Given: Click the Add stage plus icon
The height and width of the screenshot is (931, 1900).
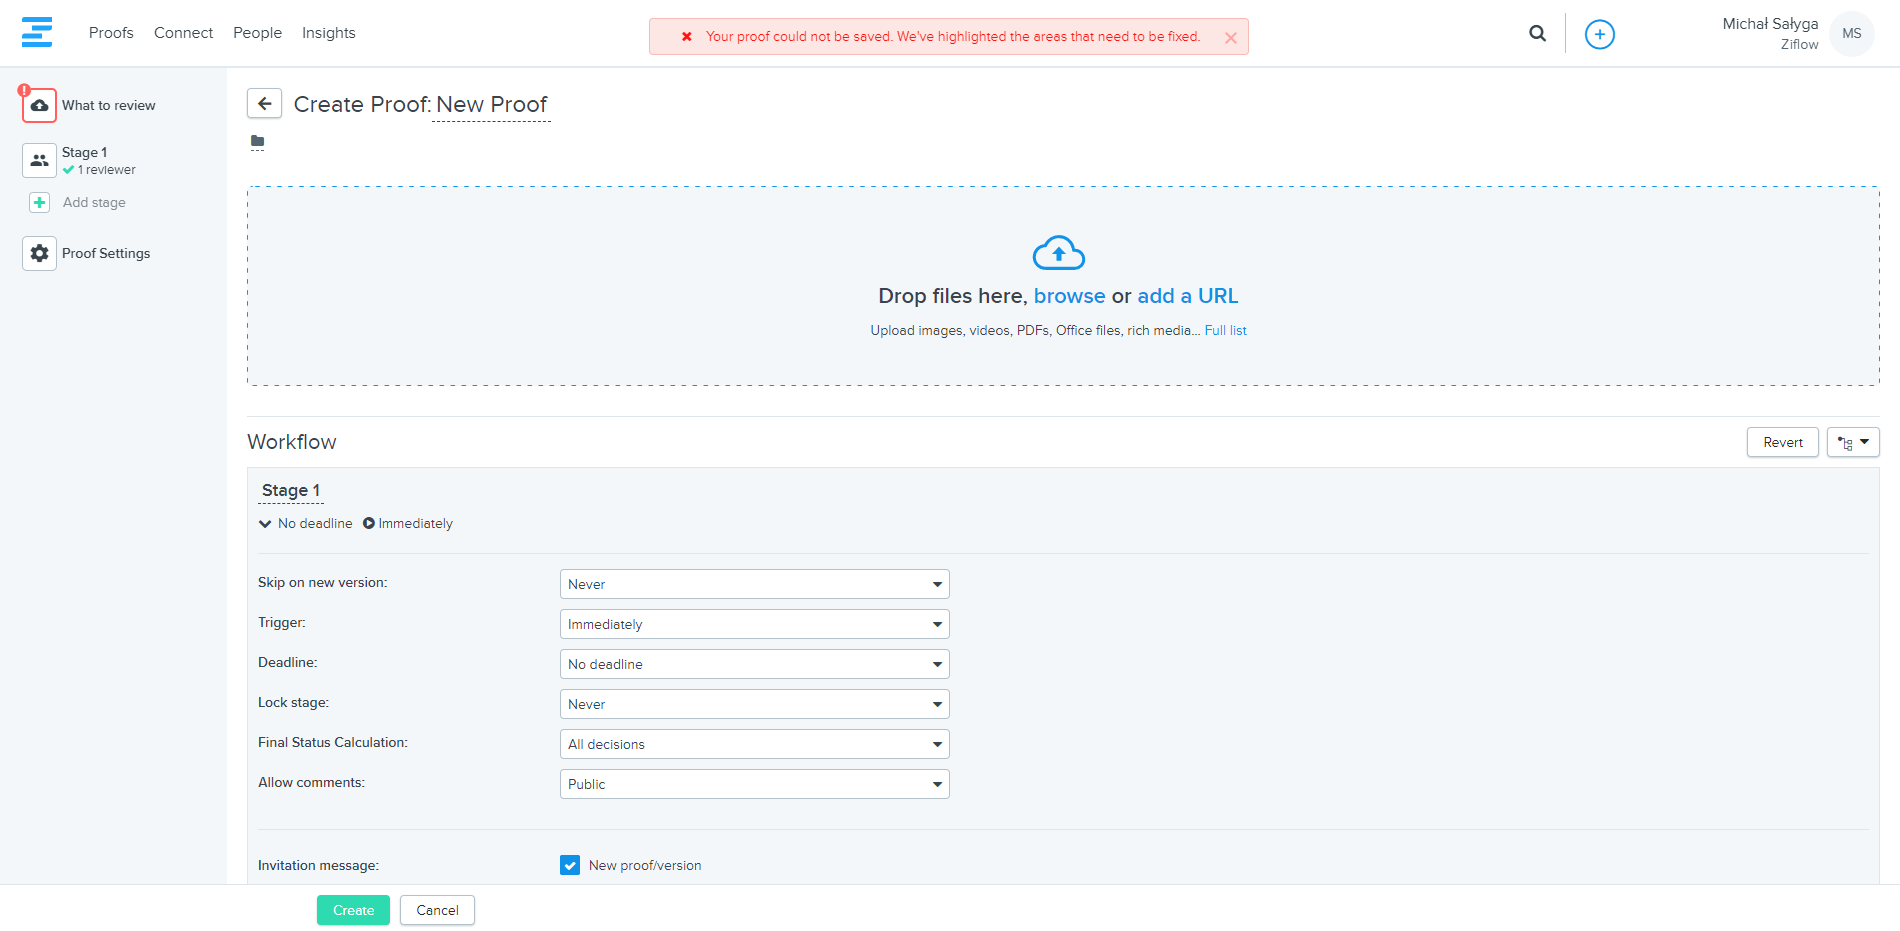Looking at the screenshot, I should click(x=39, y=202).
